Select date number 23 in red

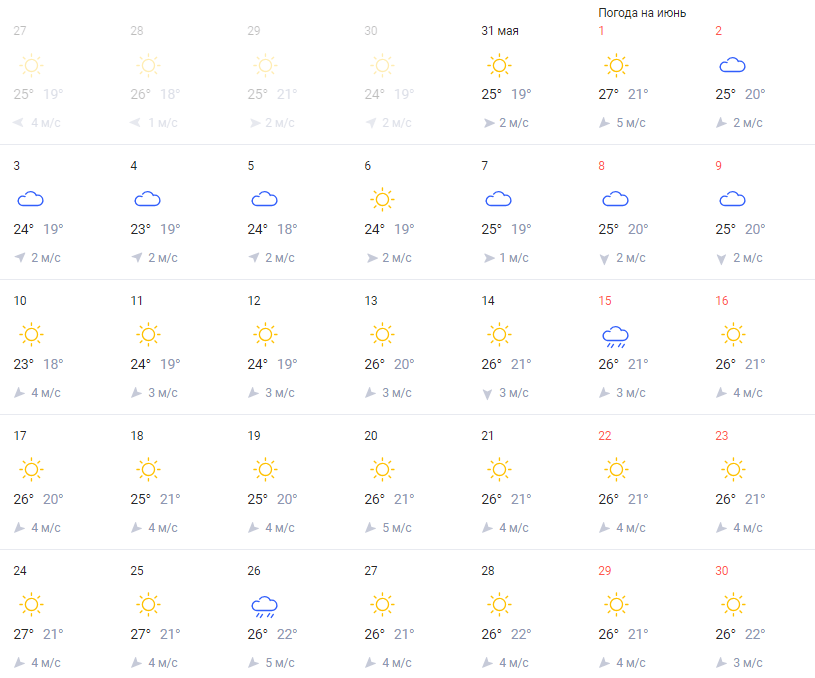coord(721,436)
